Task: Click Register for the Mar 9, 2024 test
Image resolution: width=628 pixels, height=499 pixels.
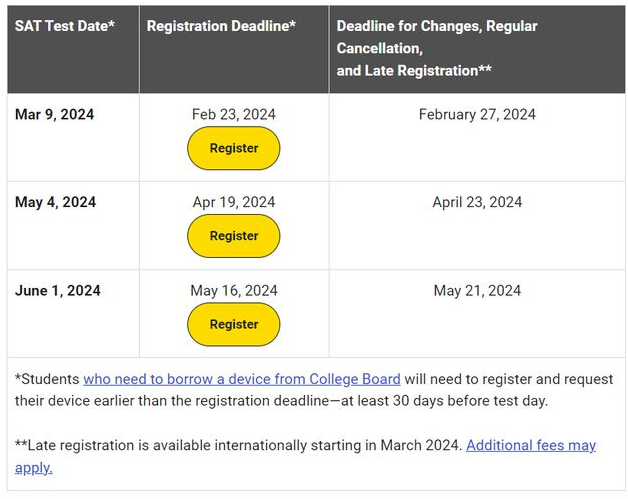Action: click(x=233, y=148)
